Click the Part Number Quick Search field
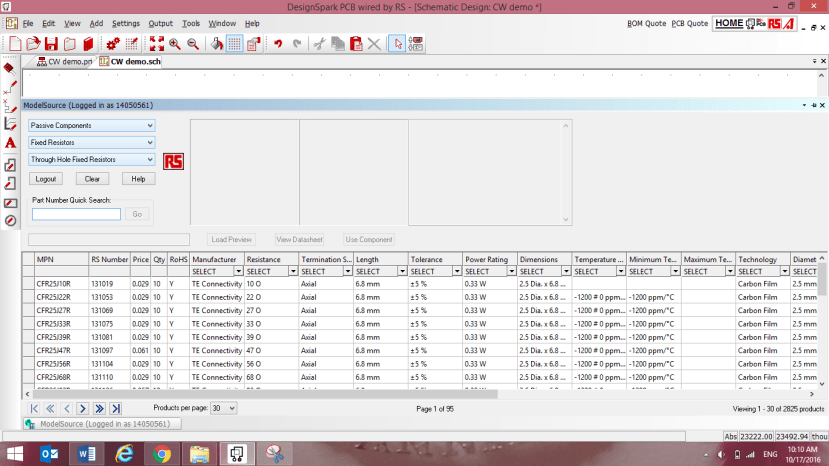The height and width of the screenshot is (466, 829). (76, 214)
